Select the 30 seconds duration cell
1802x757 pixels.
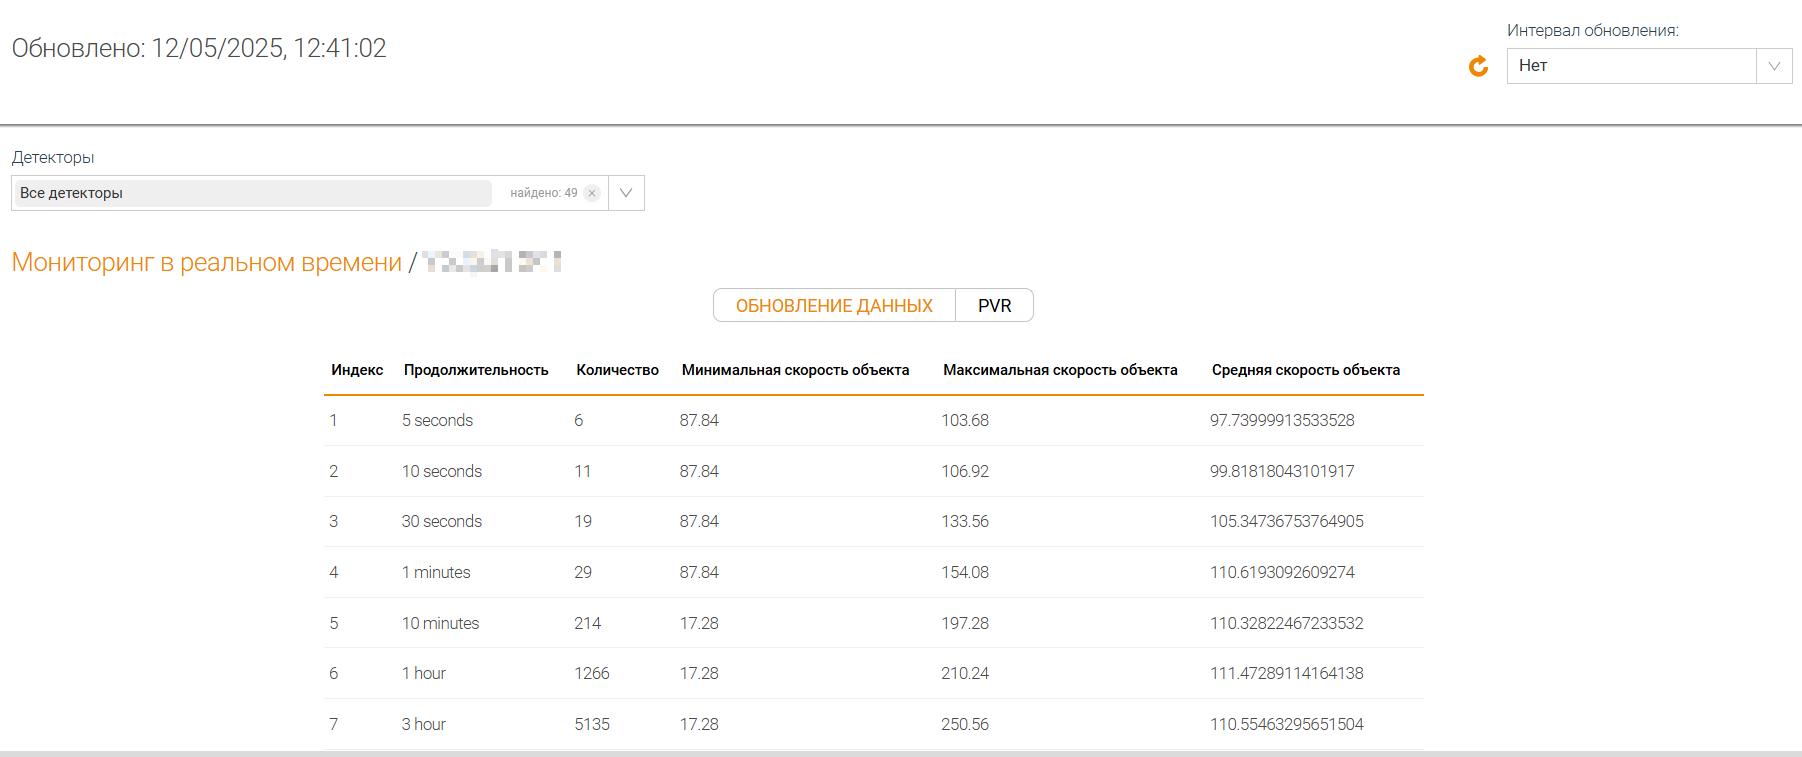click(x=442, y=521)
